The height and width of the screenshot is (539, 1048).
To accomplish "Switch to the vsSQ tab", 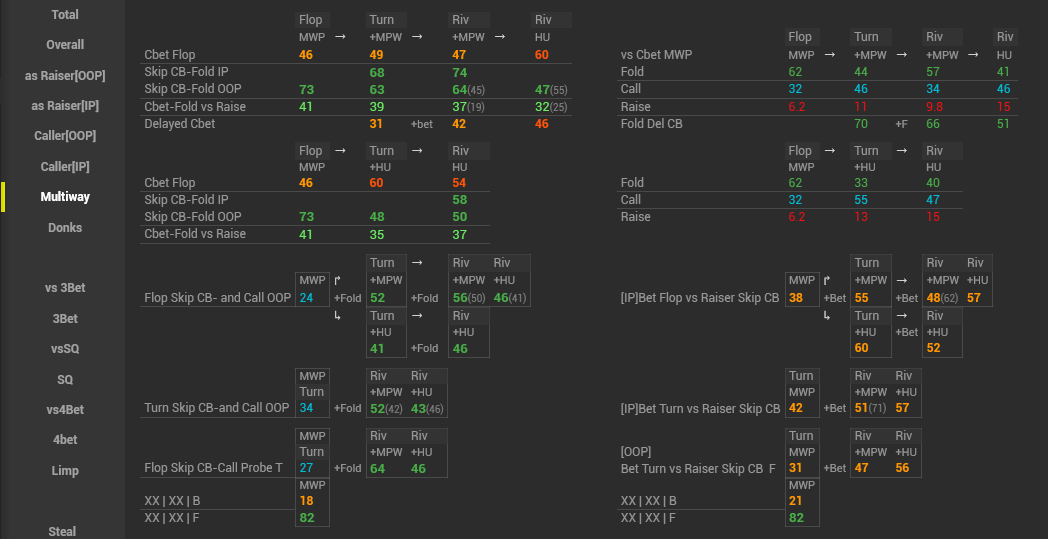I will coord(65,349).
